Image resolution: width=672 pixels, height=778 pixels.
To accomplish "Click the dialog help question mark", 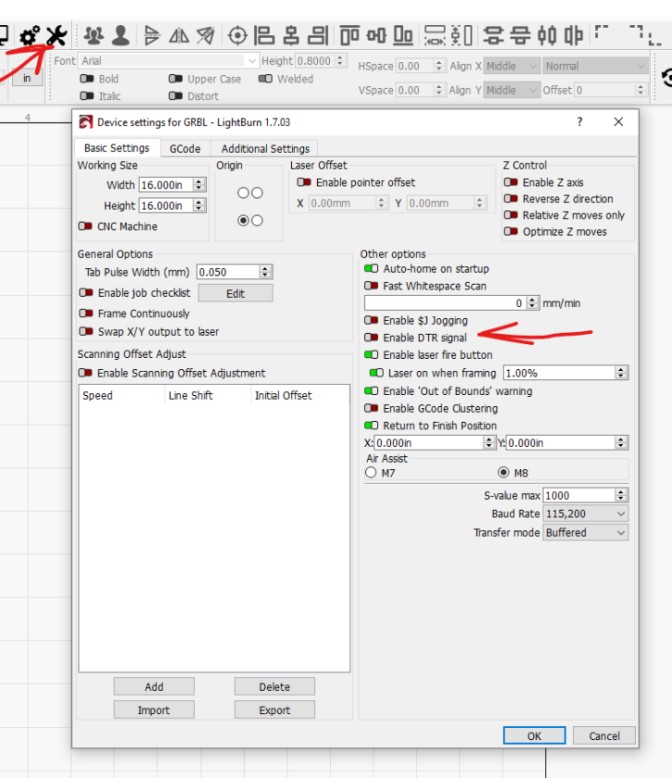I will click(580, 122).
